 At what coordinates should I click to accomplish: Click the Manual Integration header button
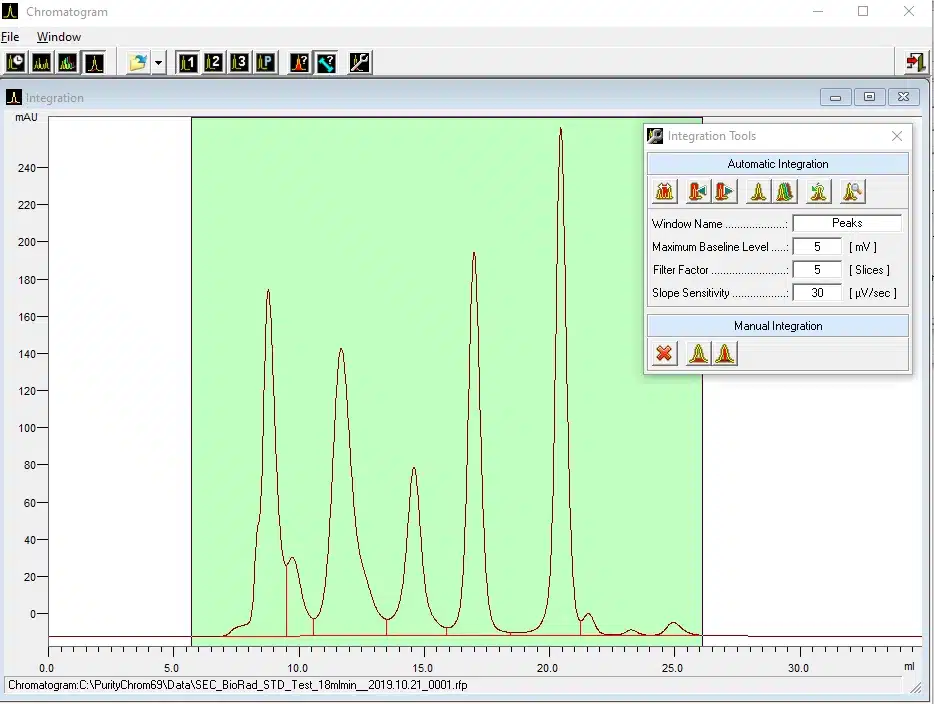(x=777, y=326)
